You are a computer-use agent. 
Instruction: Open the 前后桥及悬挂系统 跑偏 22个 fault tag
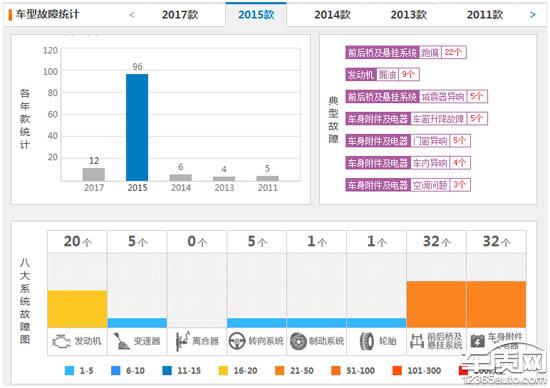405,53
